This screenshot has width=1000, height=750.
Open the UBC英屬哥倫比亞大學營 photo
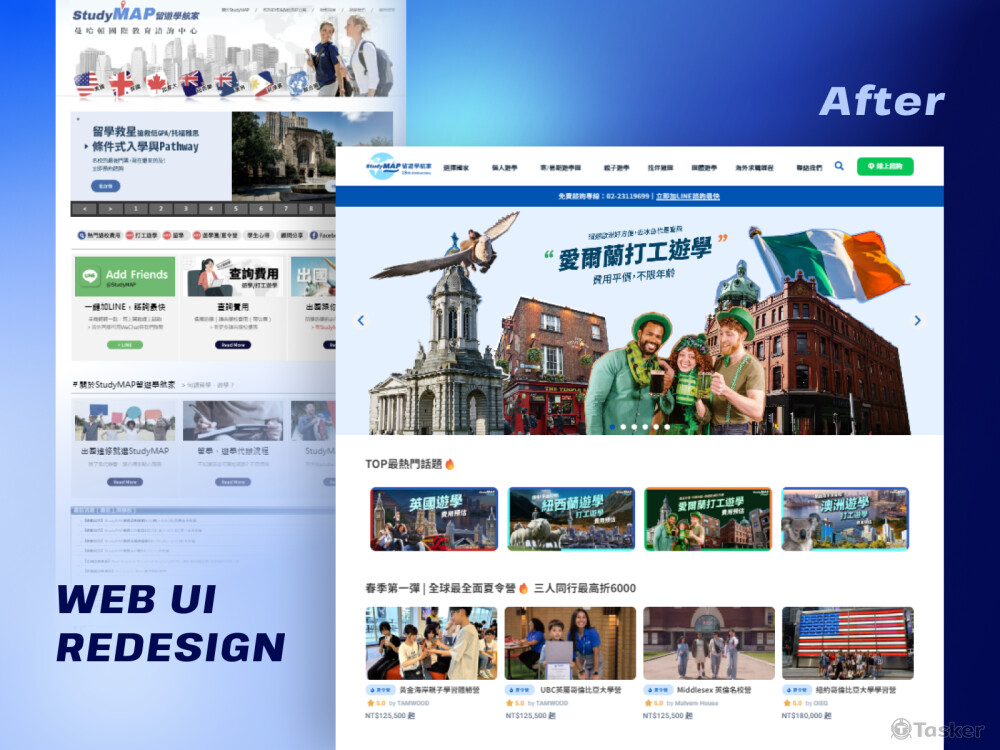pos(570,643)
